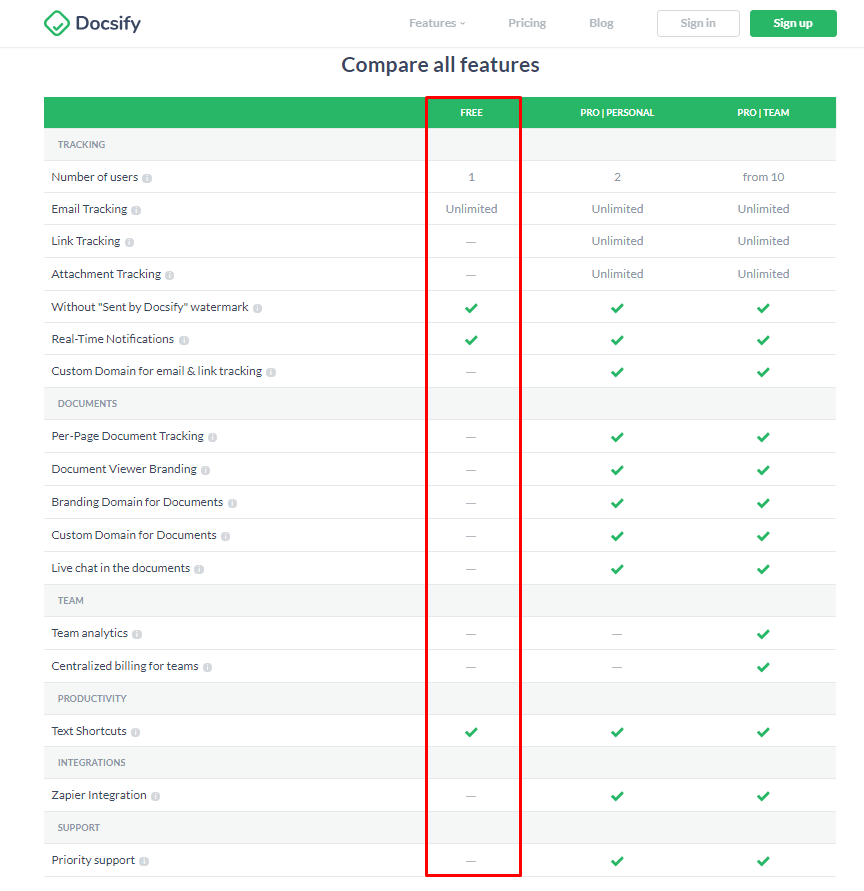Click info icon next to Text Shortcuts
The width and height of the screenshot is (864, 891).
[135, 732]
